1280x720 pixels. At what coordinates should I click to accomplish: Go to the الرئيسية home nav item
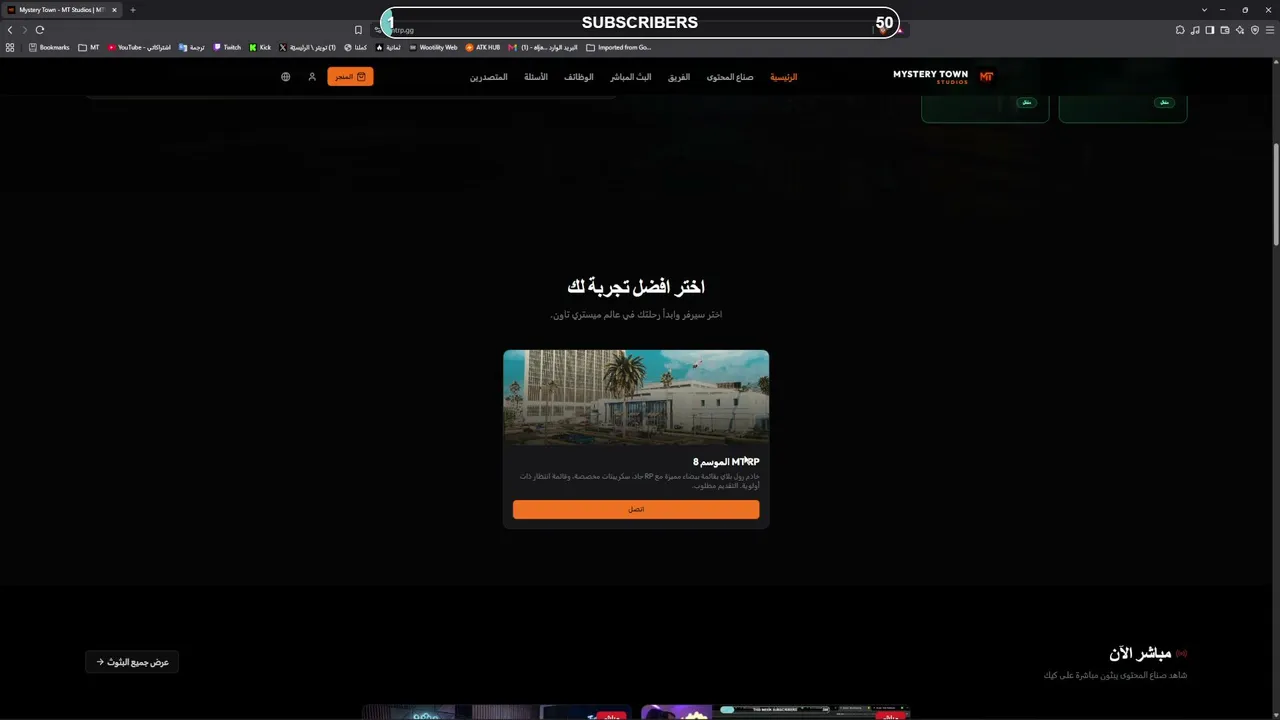(784, 77)
